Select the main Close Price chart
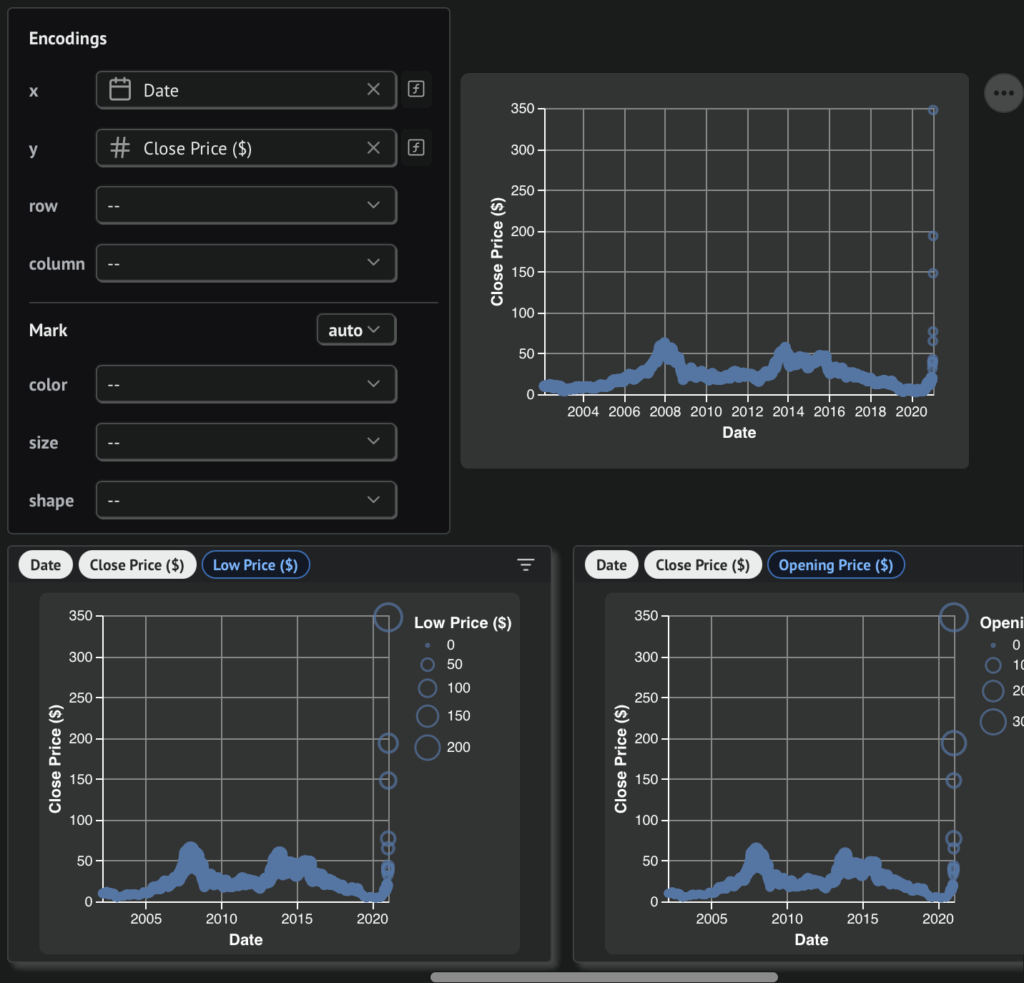 [x=714, y=270]
